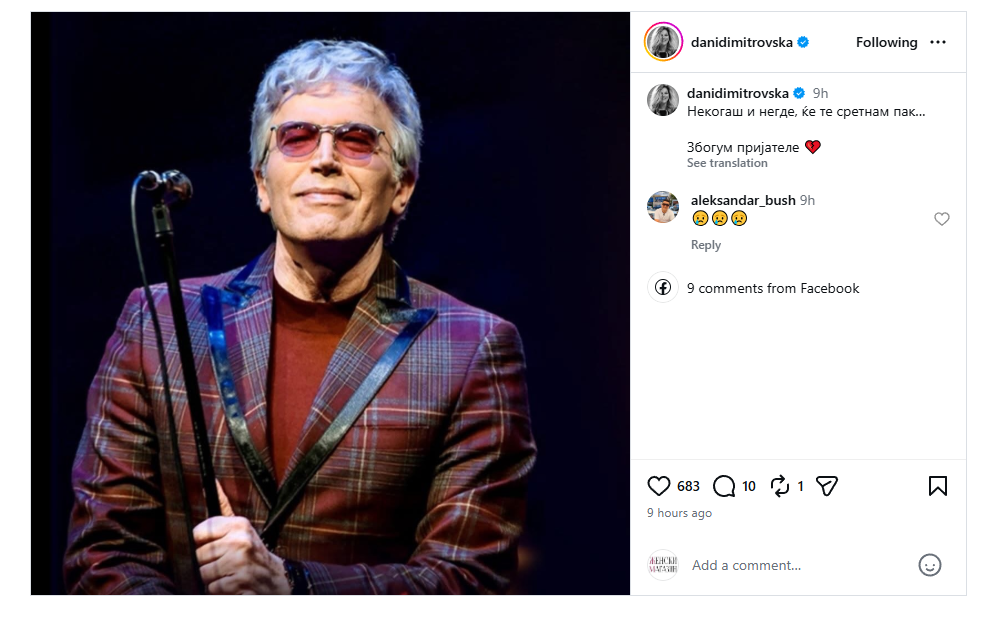1003x626 pixels.
Task: Expand 9 comments from Facebook
Action: [773, 288]
